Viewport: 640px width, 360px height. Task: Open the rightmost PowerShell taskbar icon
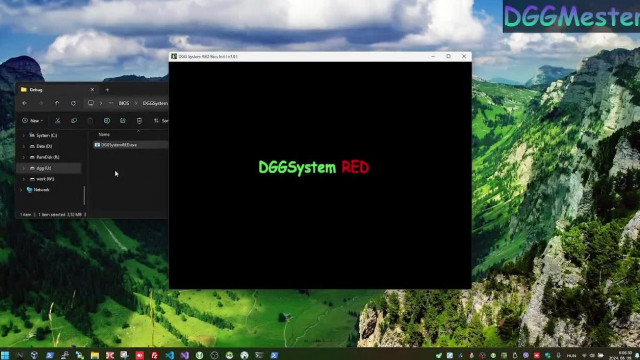click(x=274, y=356)
